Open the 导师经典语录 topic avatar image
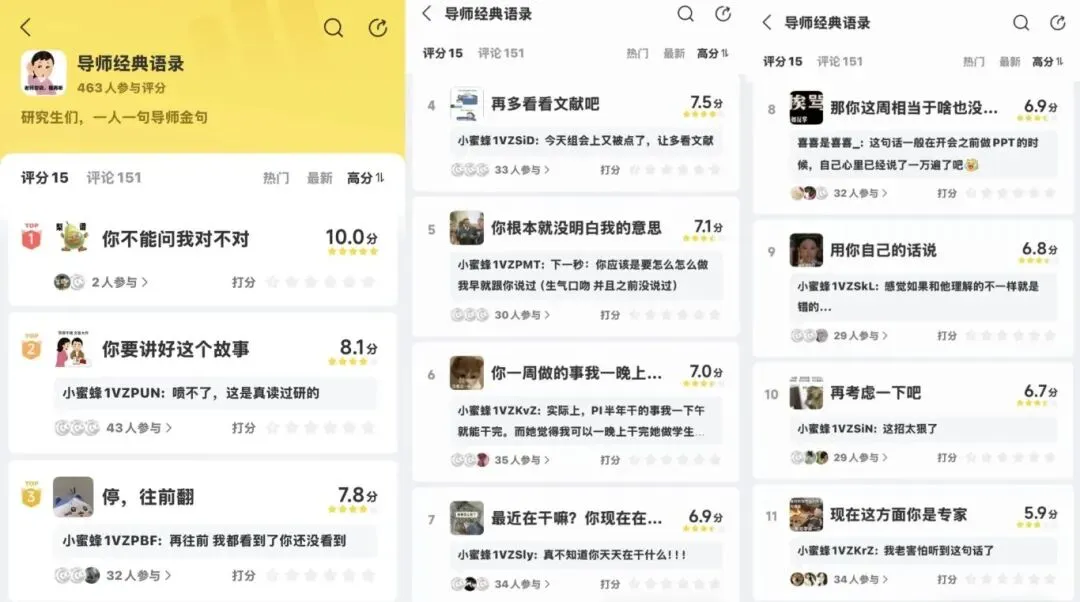The width and height of the screenshot is (1080, 602). (x=43, y=73)
